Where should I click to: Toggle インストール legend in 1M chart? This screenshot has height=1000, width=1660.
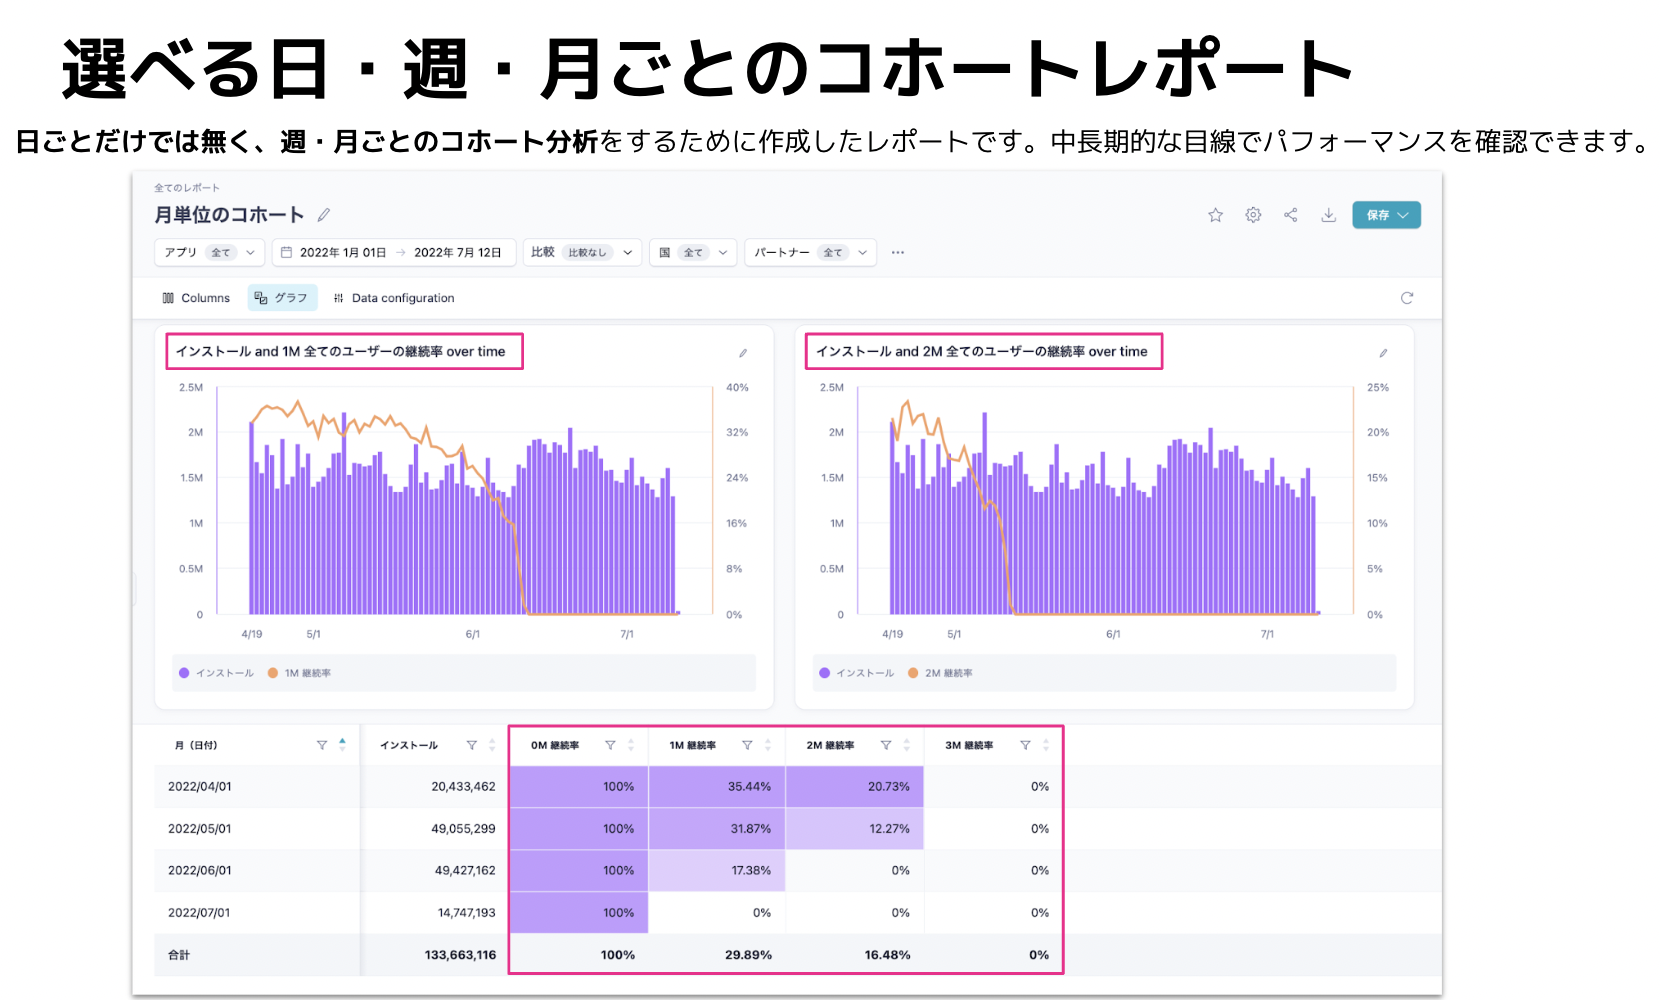coord(216,673)
